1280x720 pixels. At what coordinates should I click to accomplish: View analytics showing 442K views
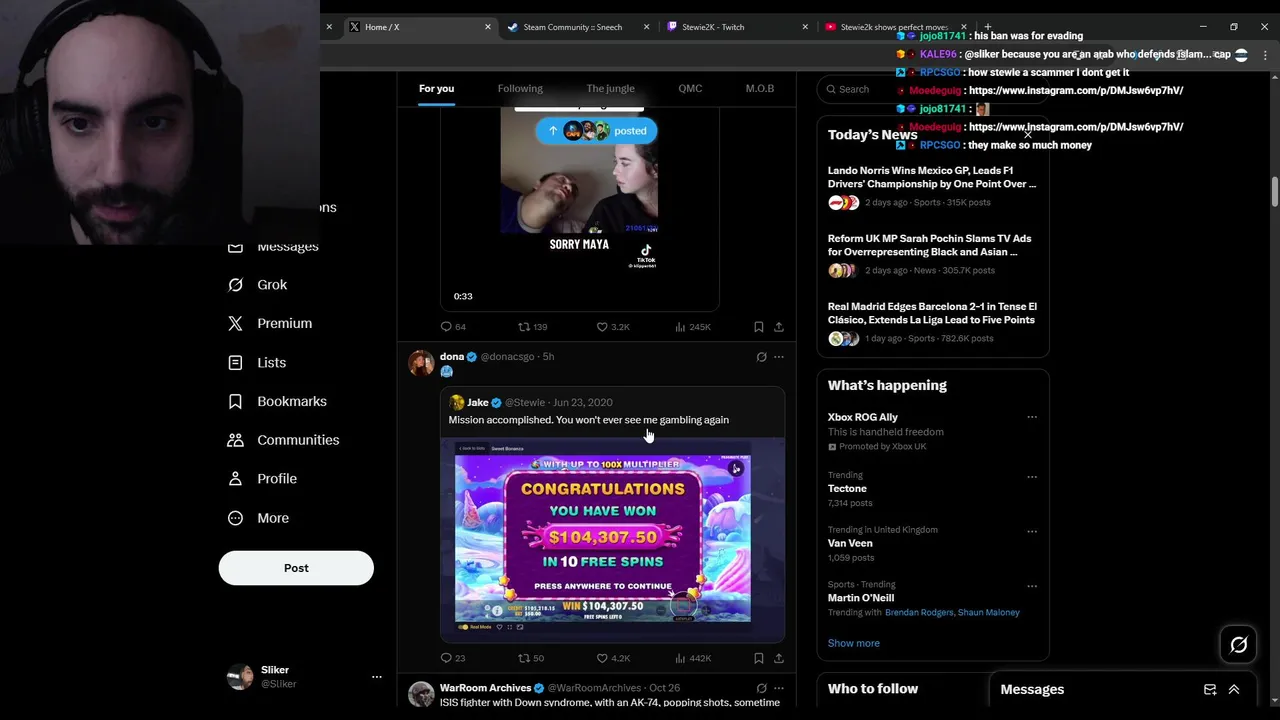(693, 658)
